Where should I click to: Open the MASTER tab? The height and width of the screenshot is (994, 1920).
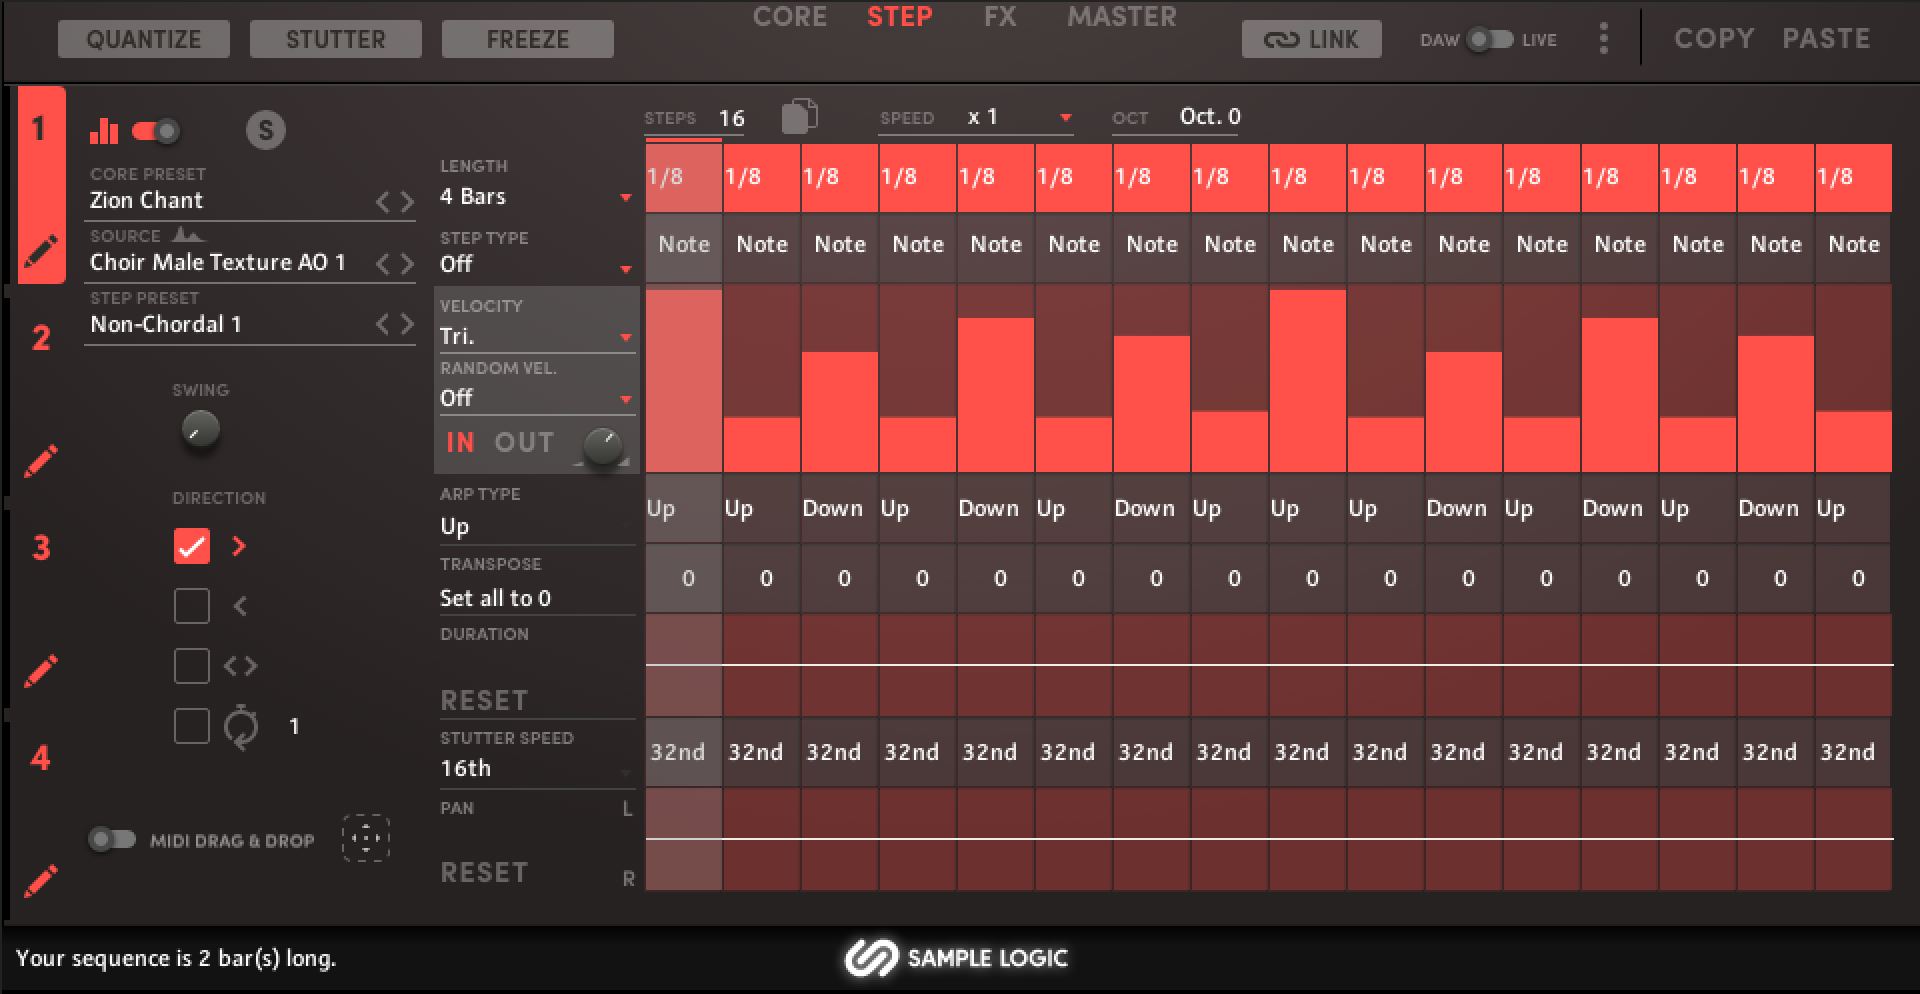1121,17
